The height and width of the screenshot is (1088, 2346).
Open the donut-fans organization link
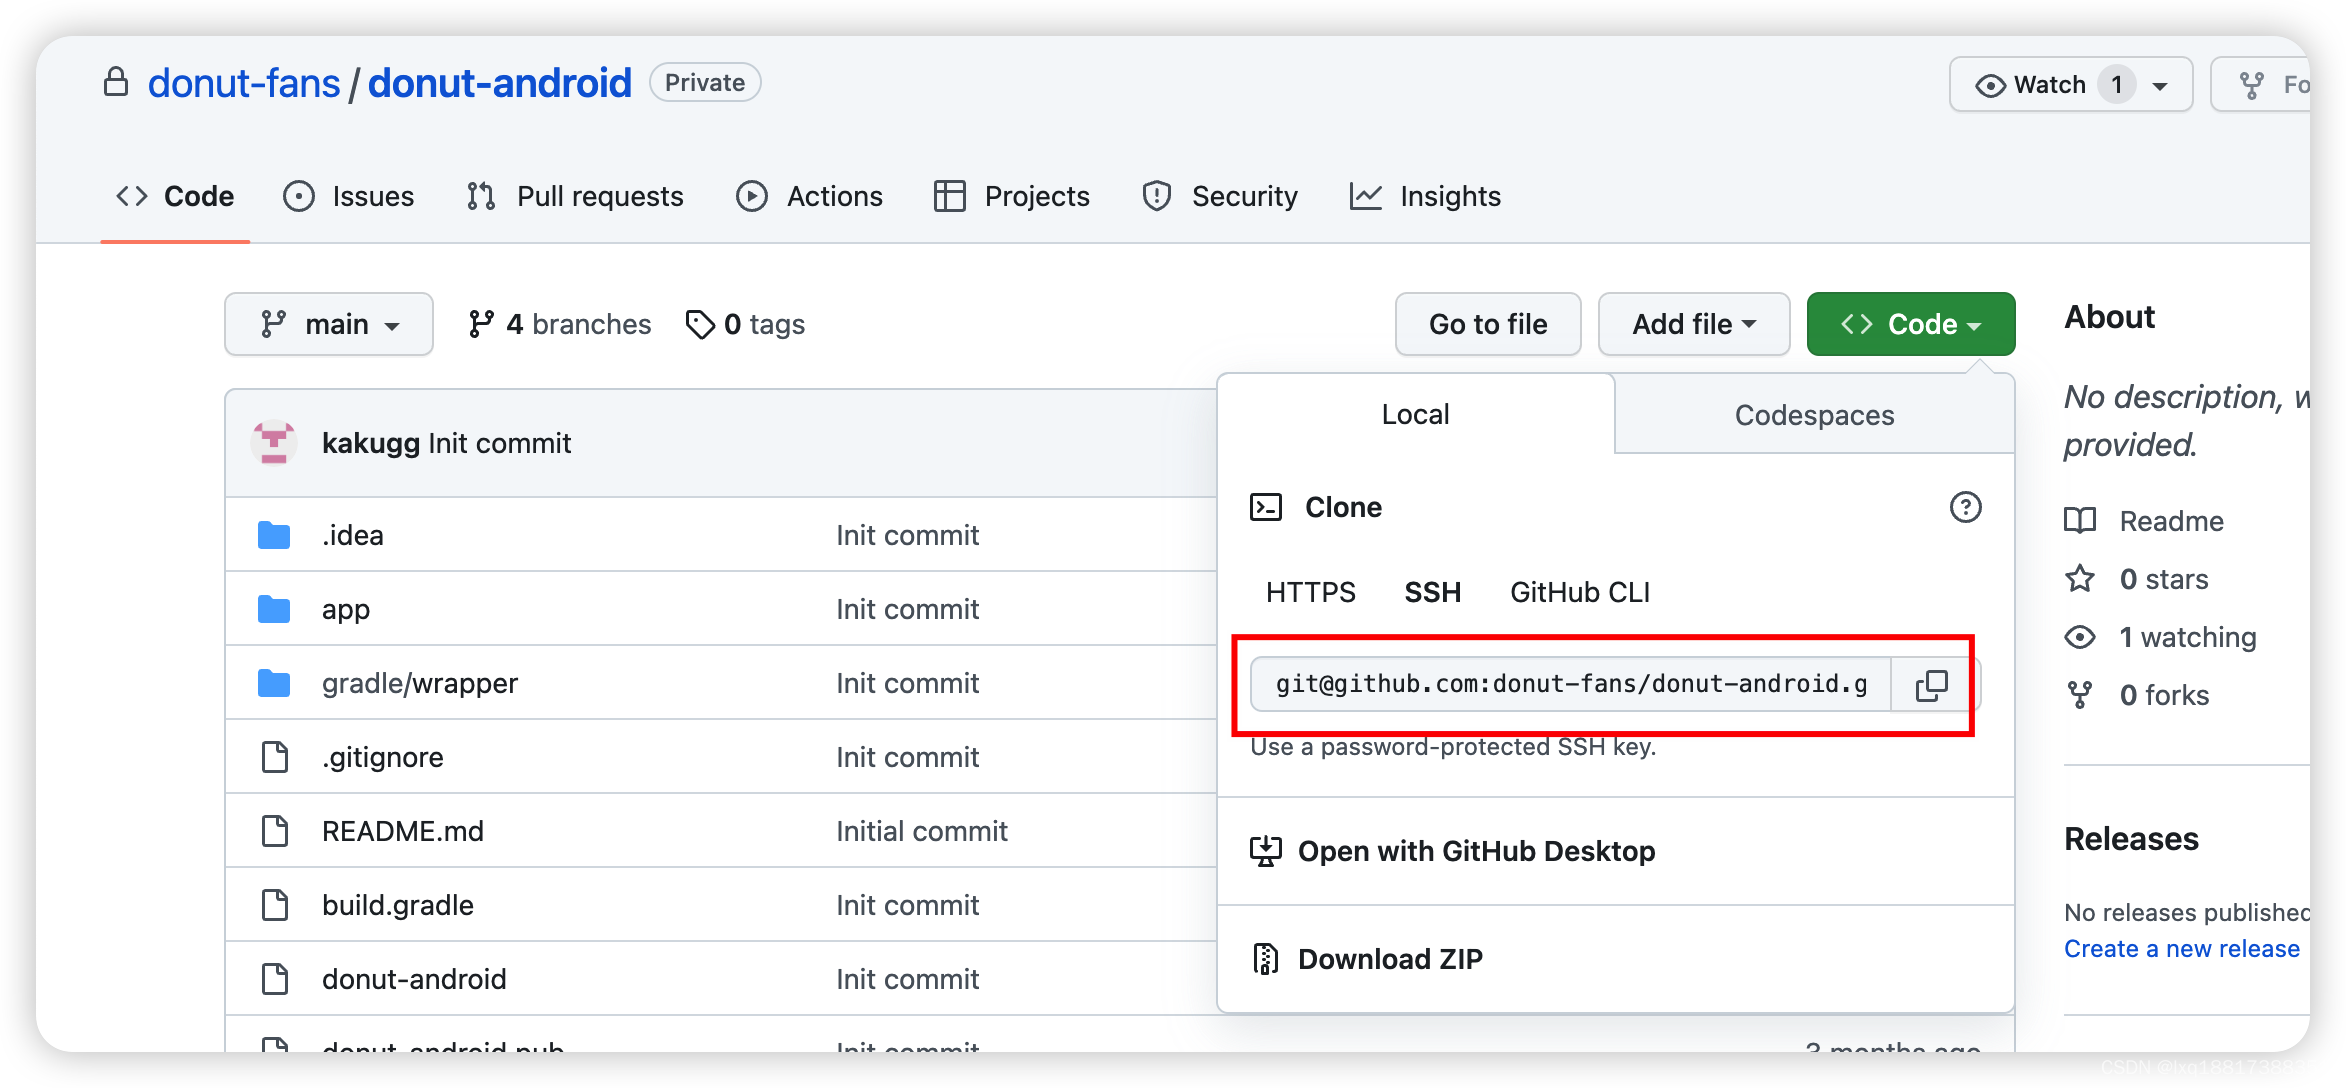tap(244, 82)
